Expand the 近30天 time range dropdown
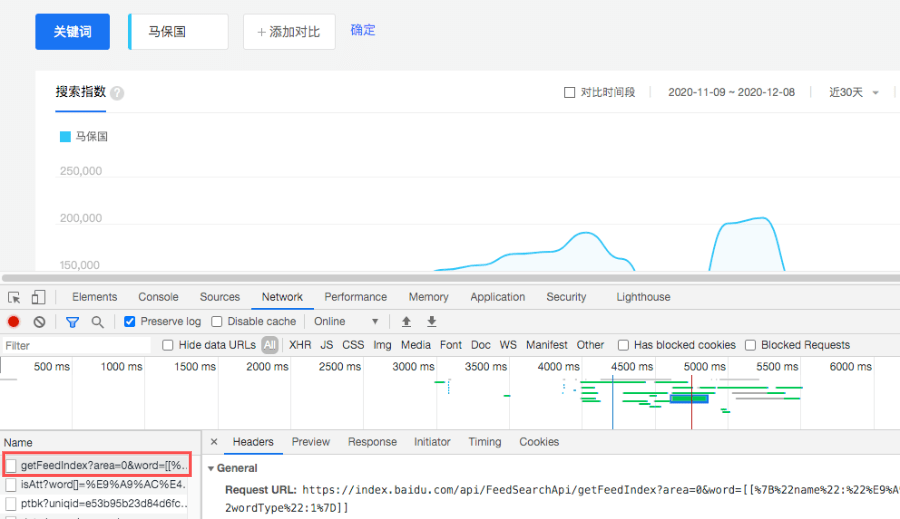Viewport: 900px width, 519px height. [854, 92]
